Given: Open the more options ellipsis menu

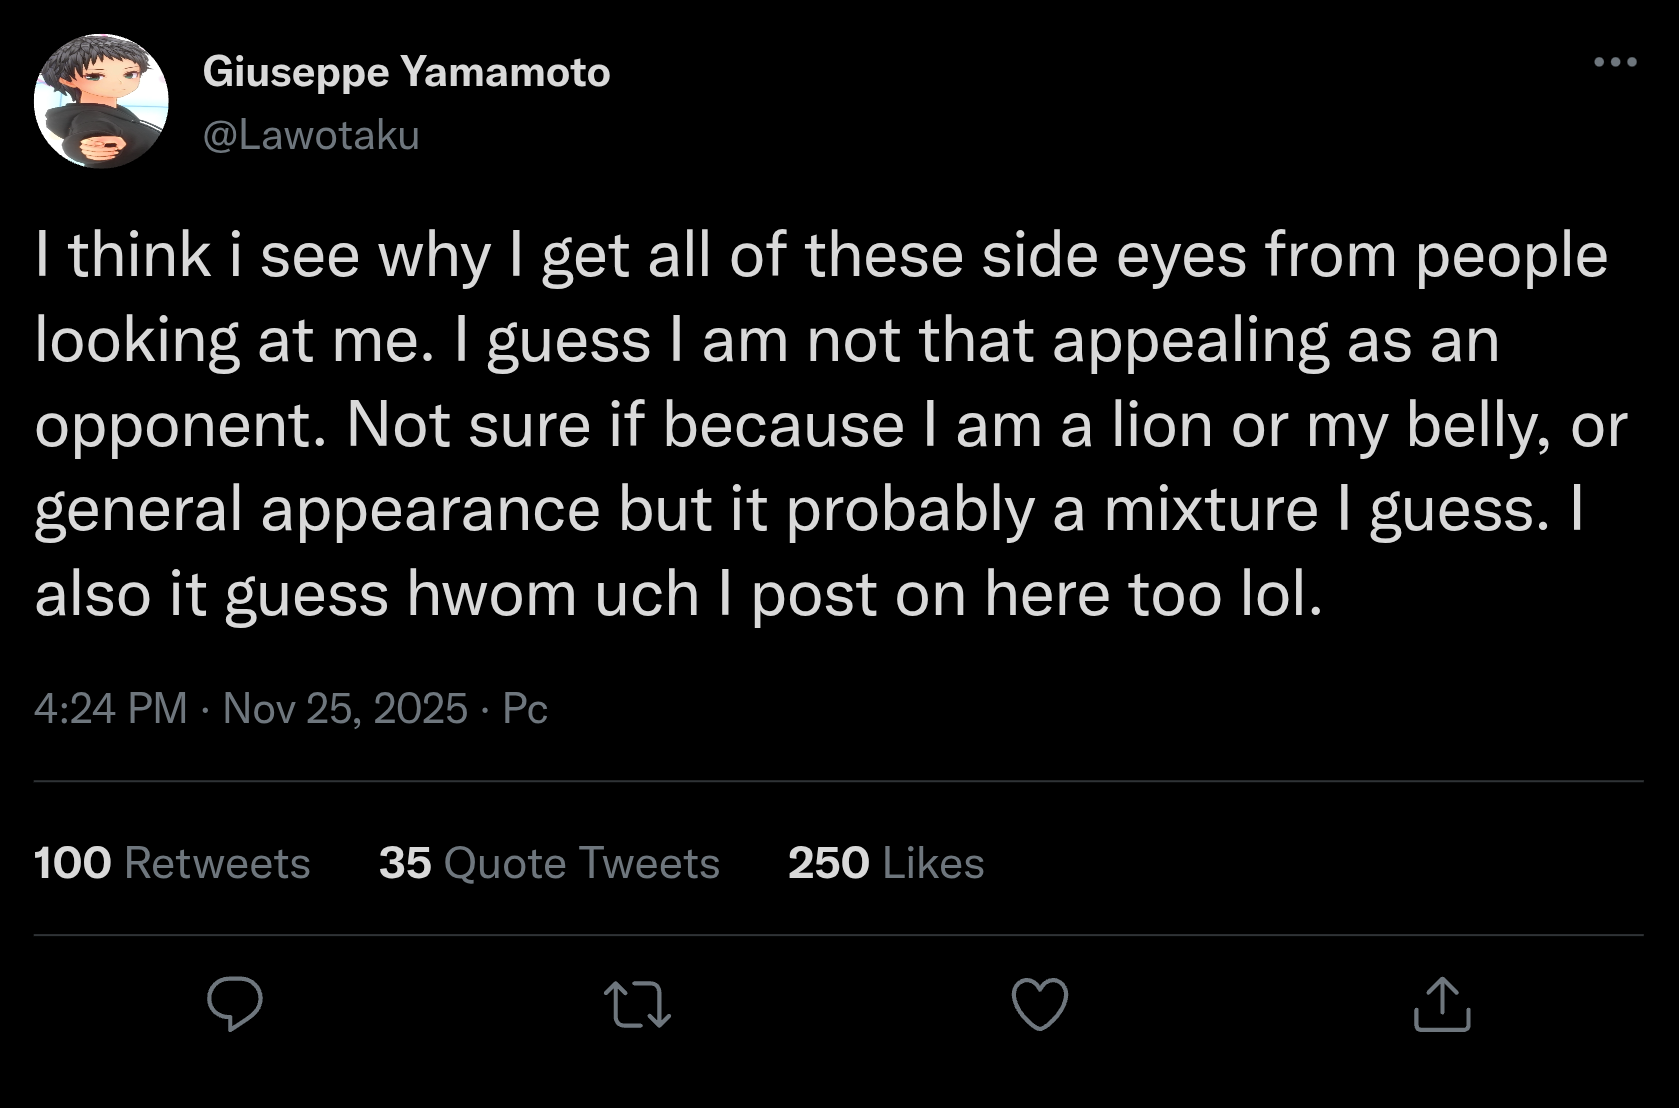Looking at the screenshot, I should [x=1615, y=63].
